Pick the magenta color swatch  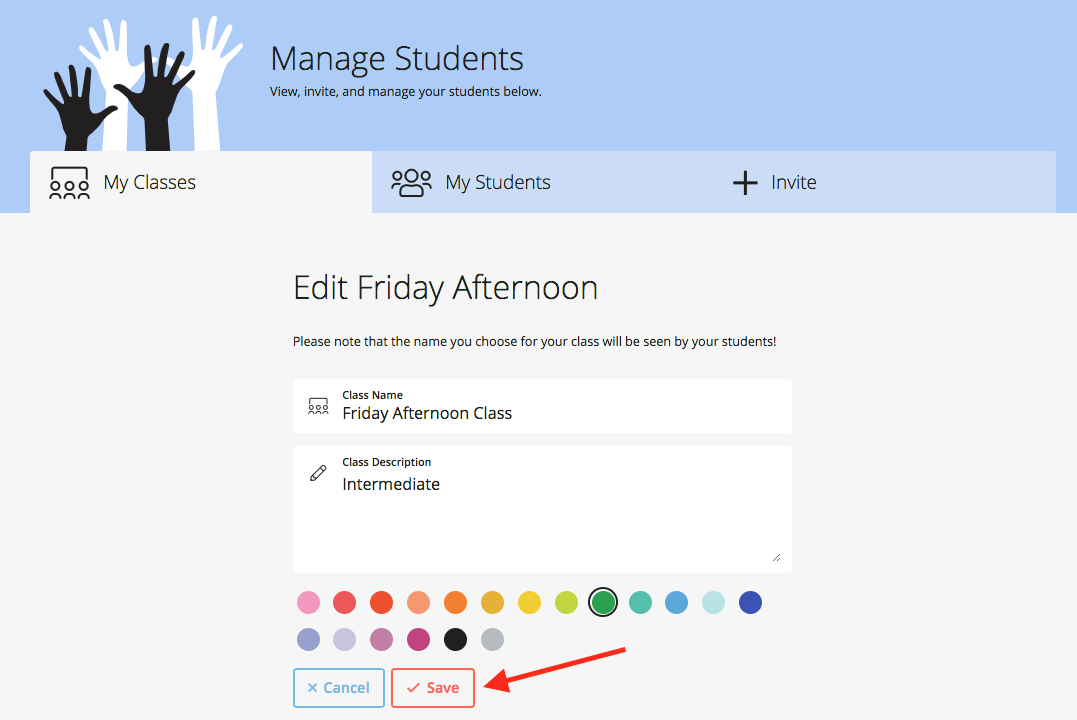418,640
